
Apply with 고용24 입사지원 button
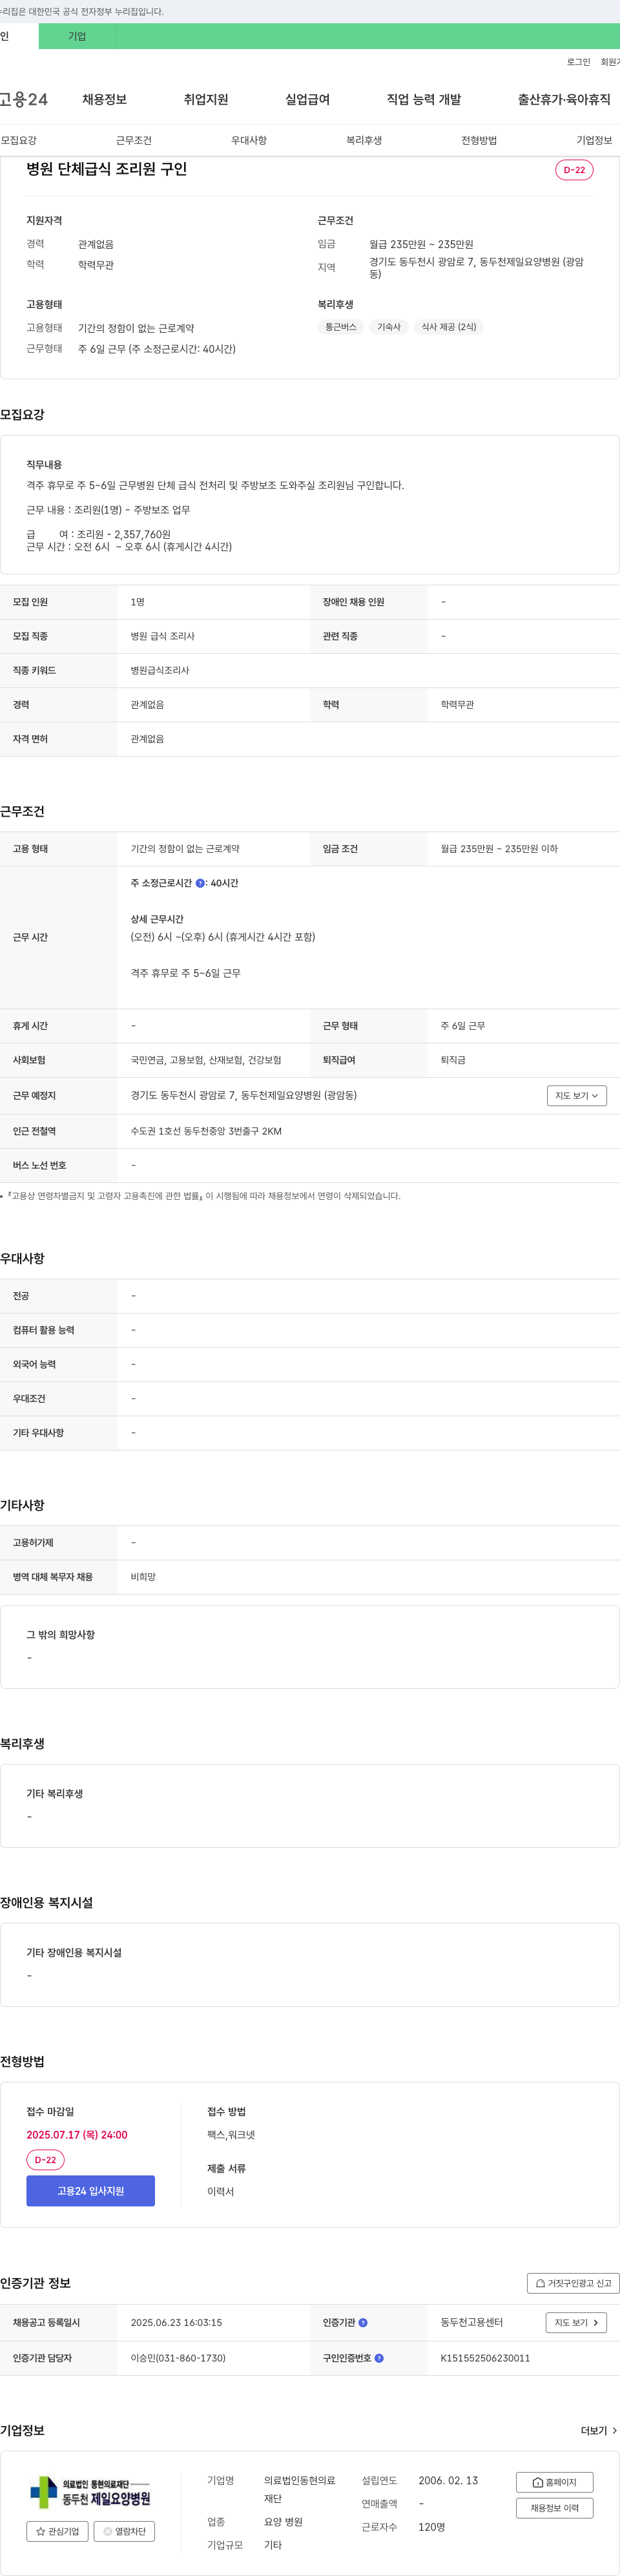click(x=91, y=2190)
